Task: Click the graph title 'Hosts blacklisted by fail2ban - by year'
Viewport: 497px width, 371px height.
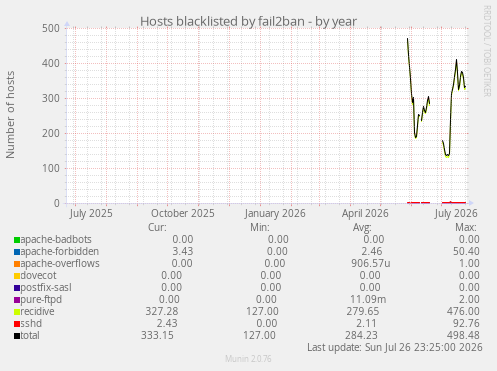Action: [x=248, y=22]
